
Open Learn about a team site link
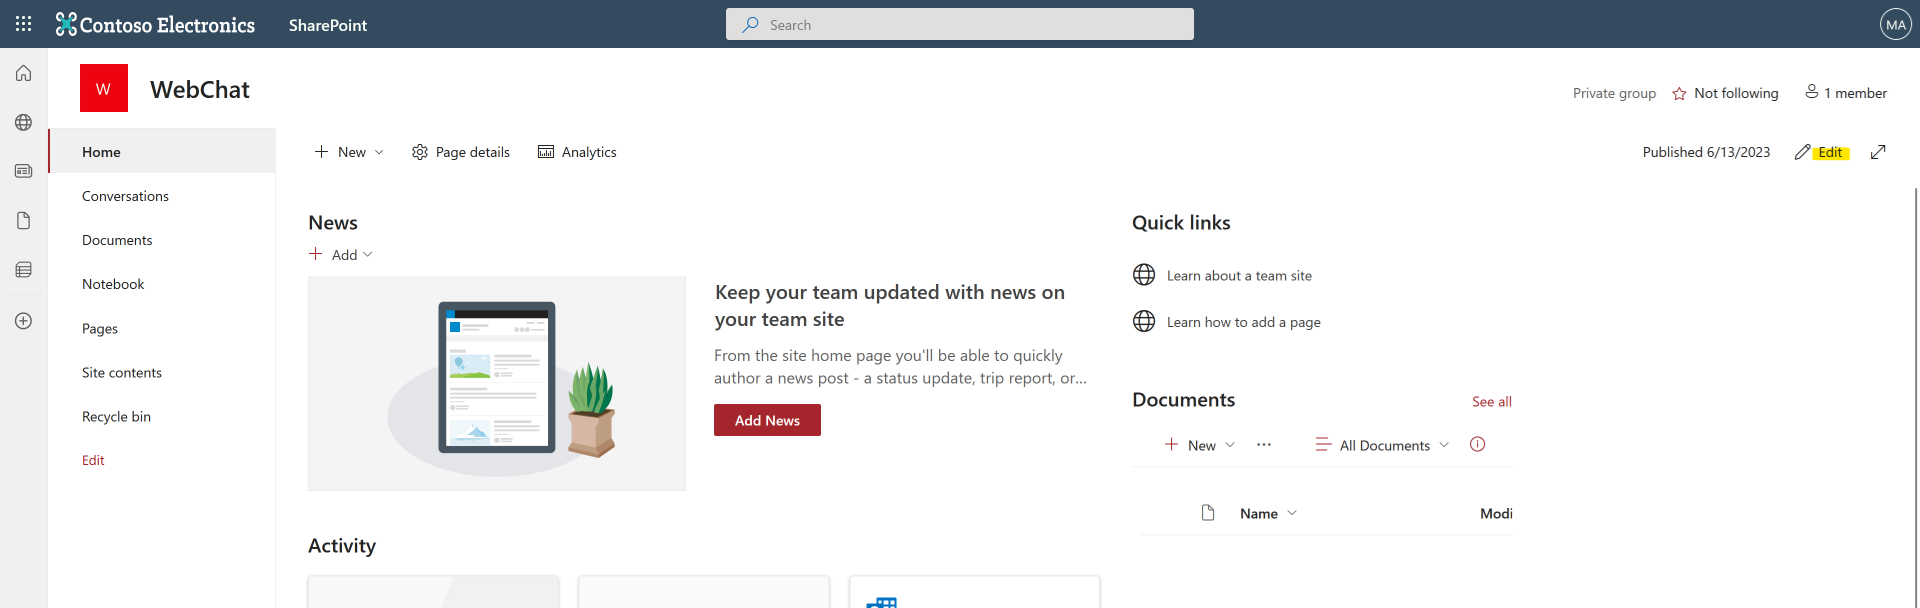coord(1239,275)
